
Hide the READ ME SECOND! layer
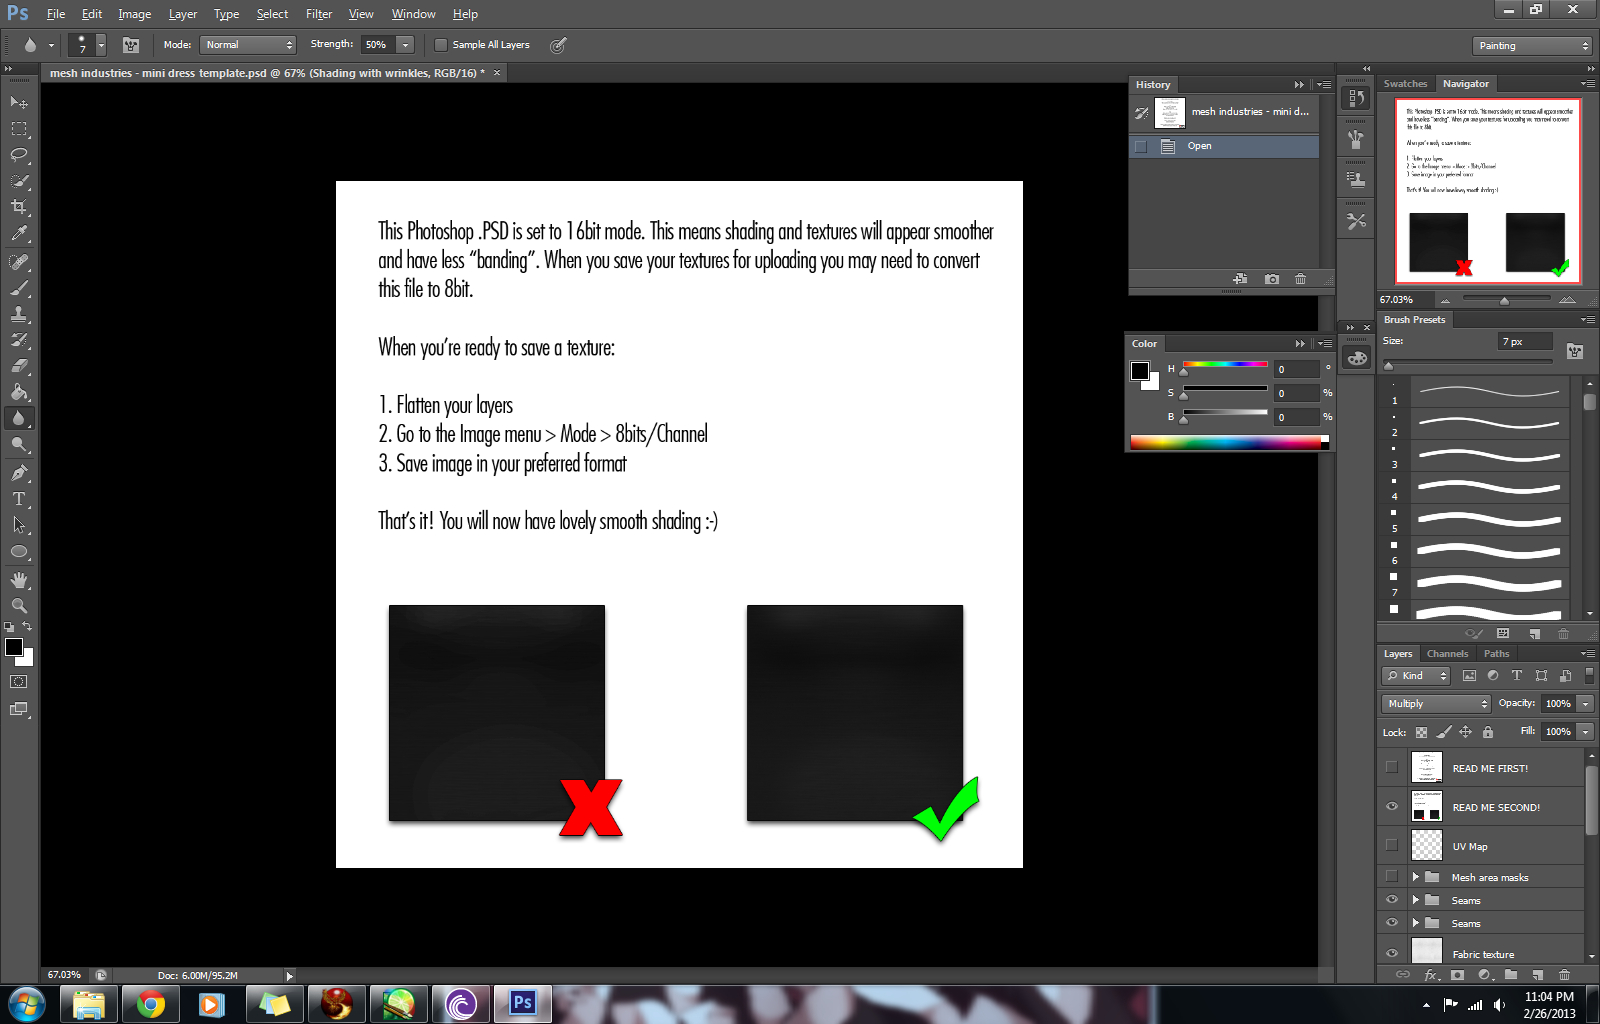[1391, 807]
